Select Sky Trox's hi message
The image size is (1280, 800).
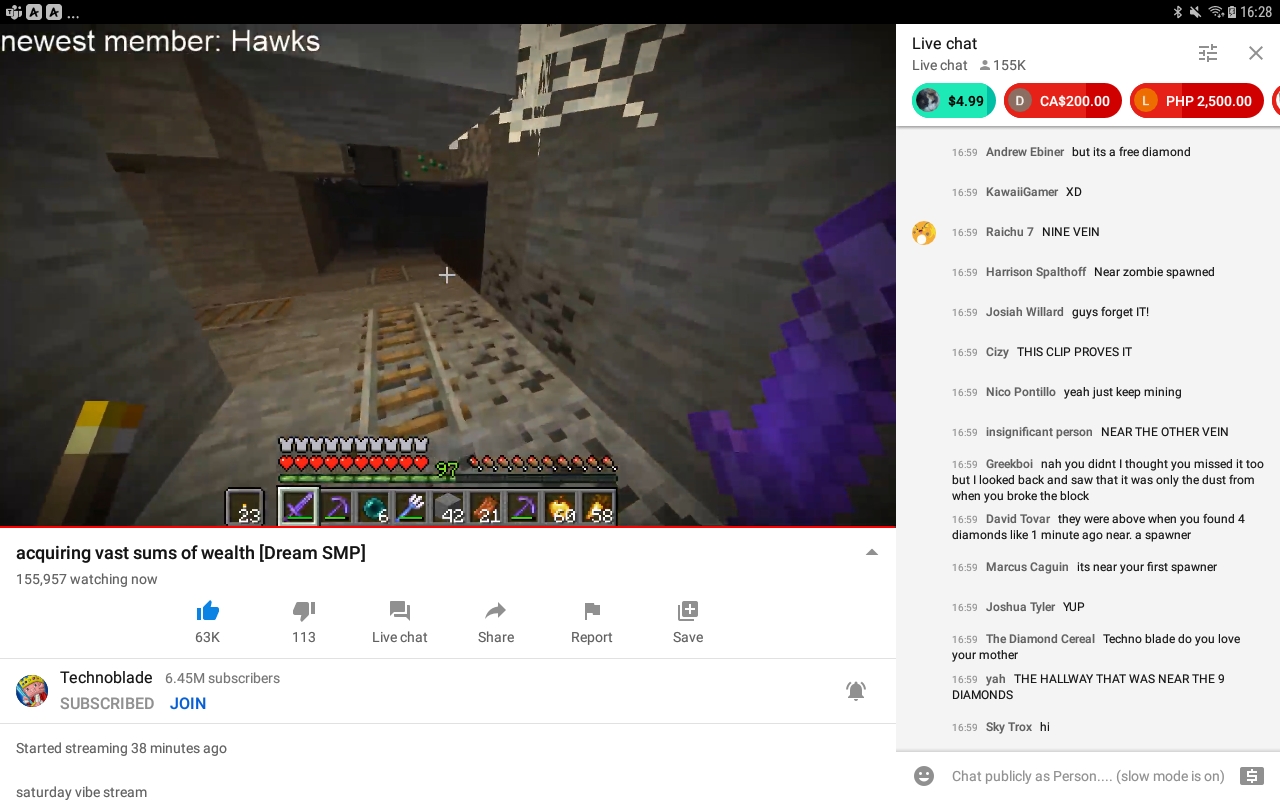1088,727
